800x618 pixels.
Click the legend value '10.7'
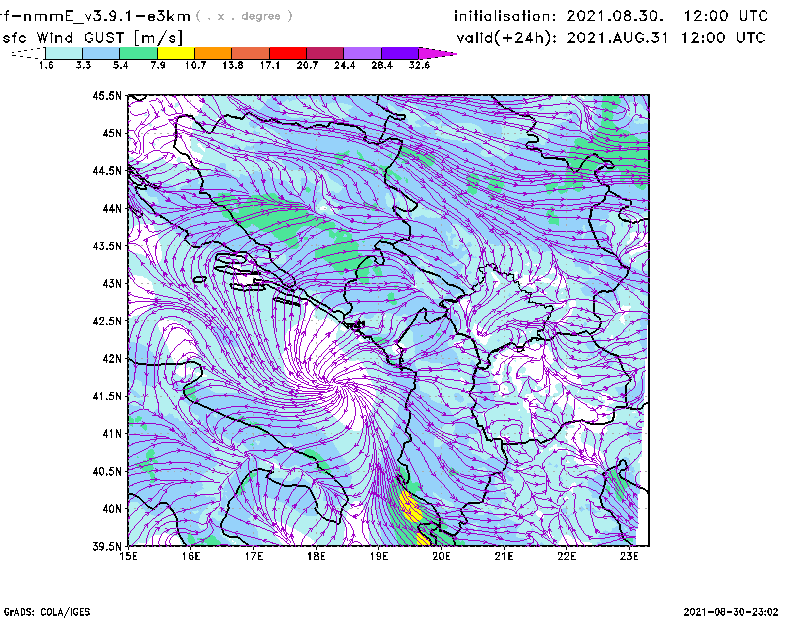pyautogui.click(x=195, y=65)
